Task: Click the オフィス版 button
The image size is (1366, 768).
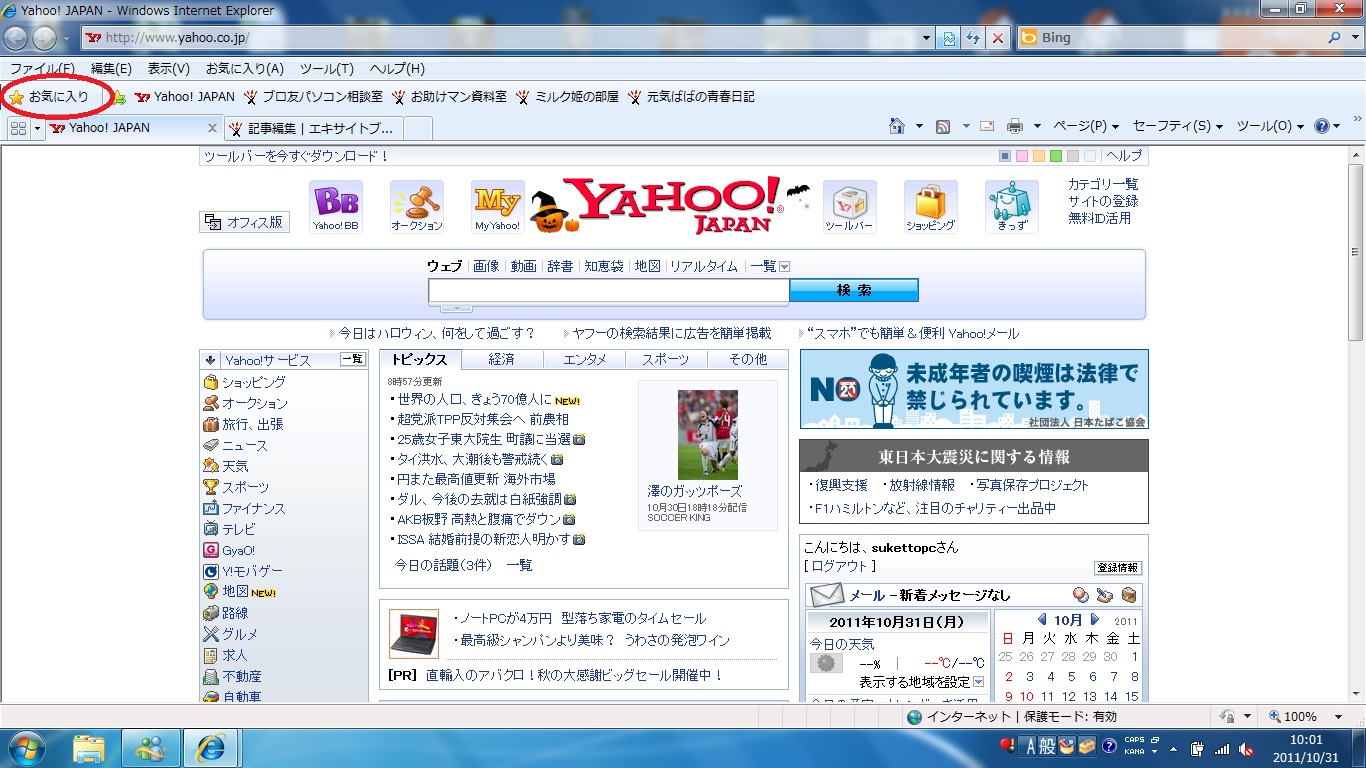Action: pyautogui.click(x=245, y=222)
